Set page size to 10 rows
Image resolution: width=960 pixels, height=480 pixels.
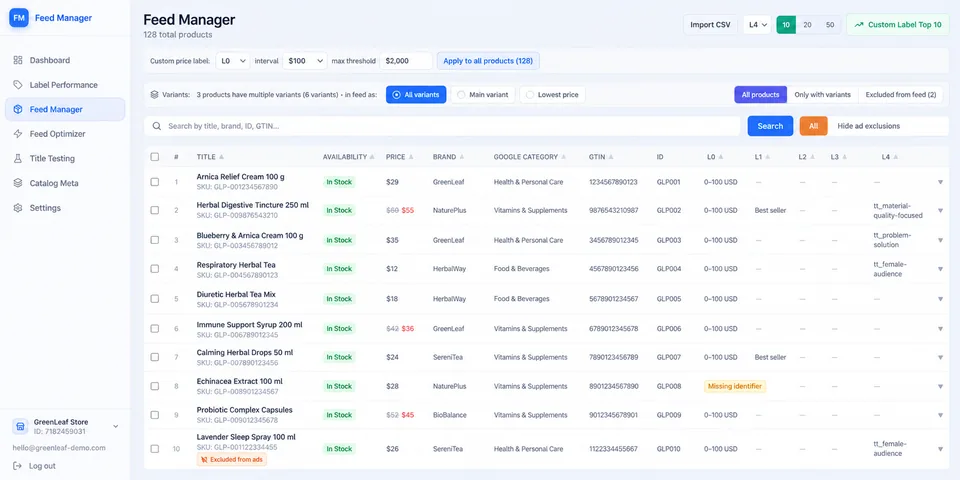786,25
